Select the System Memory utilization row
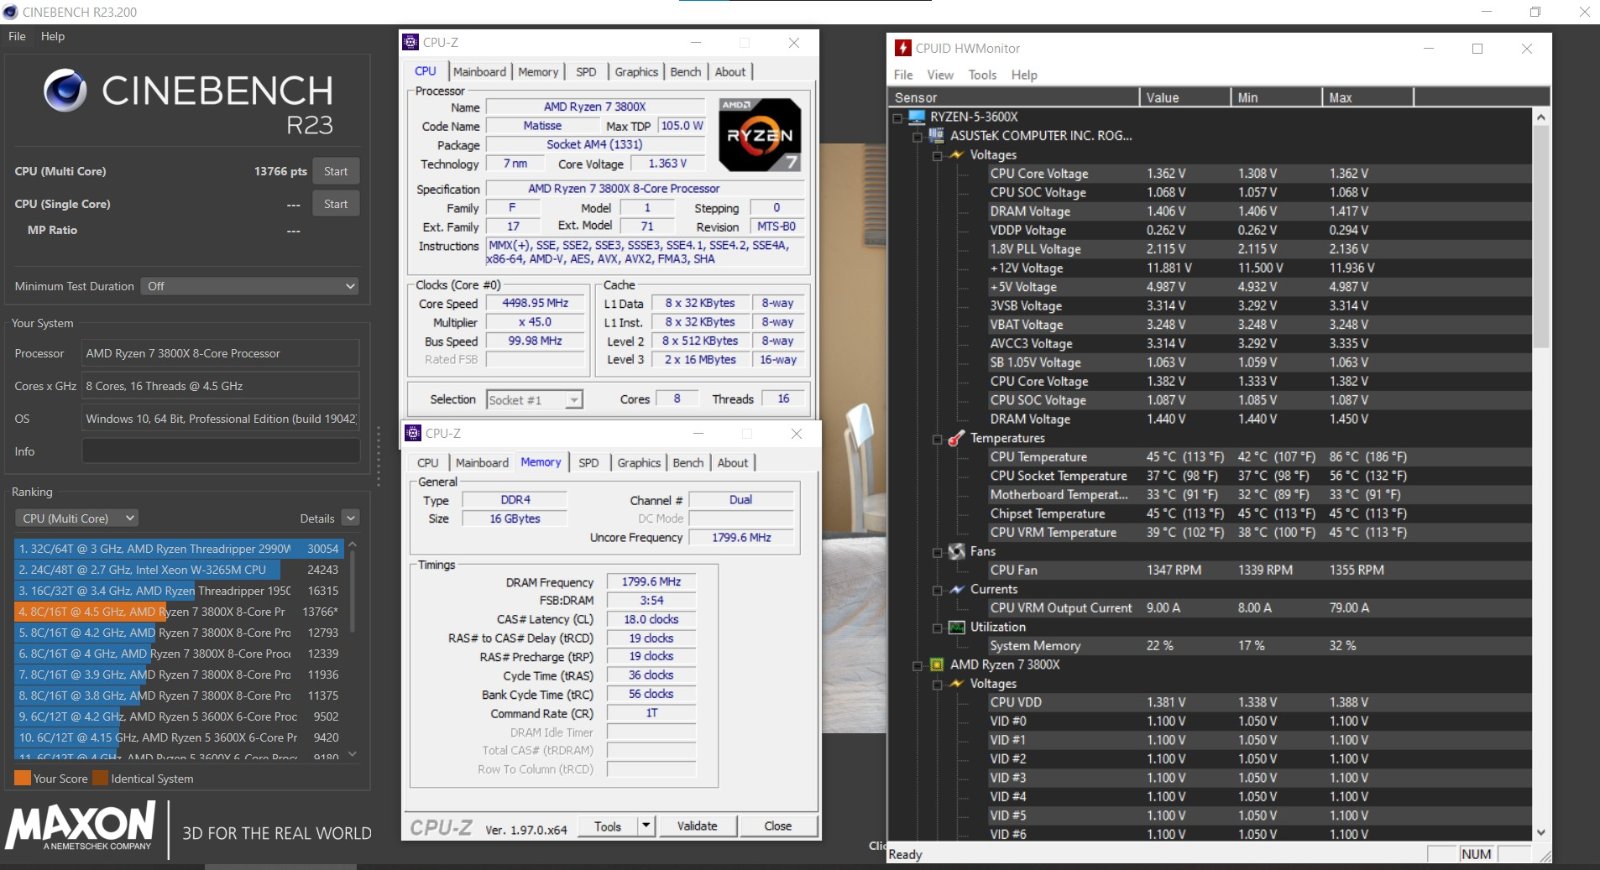The width and height of the screenshot is (1600, 870). coord(1260,646)
